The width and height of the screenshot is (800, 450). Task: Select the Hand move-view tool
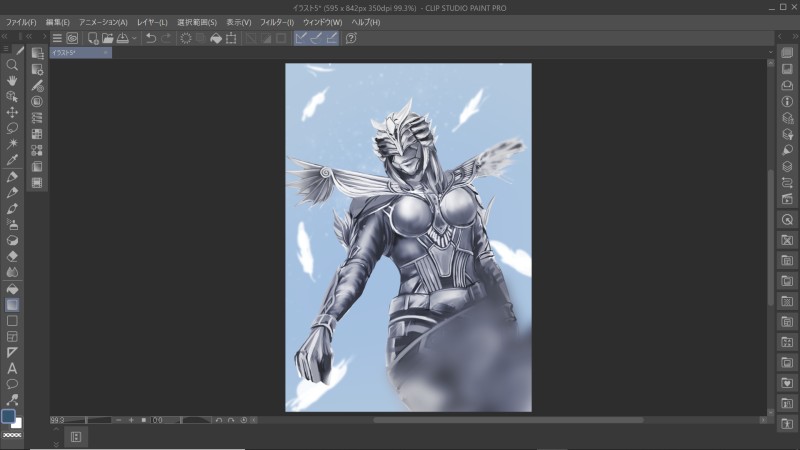[x=12, y=81]
